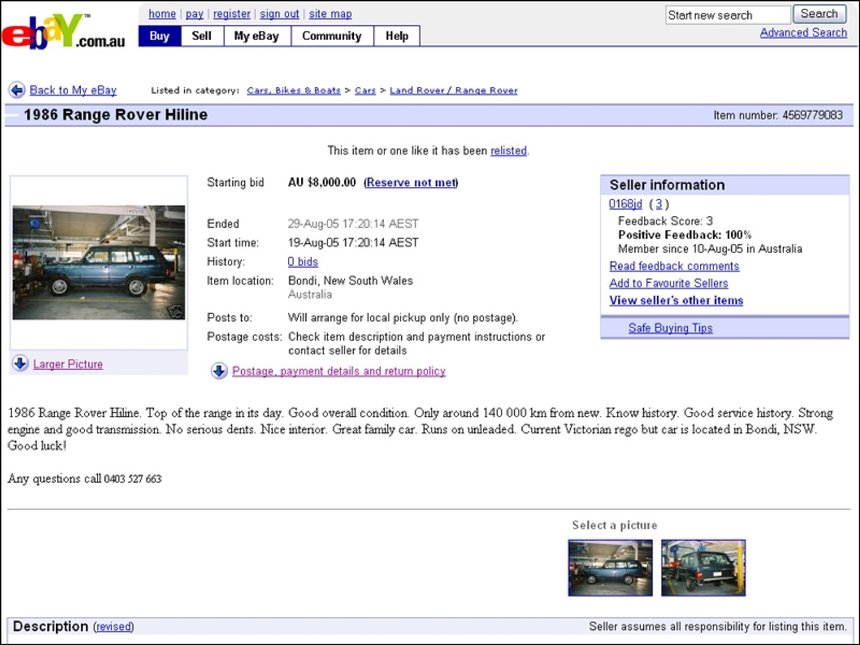
Task: Open the relisted item link
Action: (508, 151)
